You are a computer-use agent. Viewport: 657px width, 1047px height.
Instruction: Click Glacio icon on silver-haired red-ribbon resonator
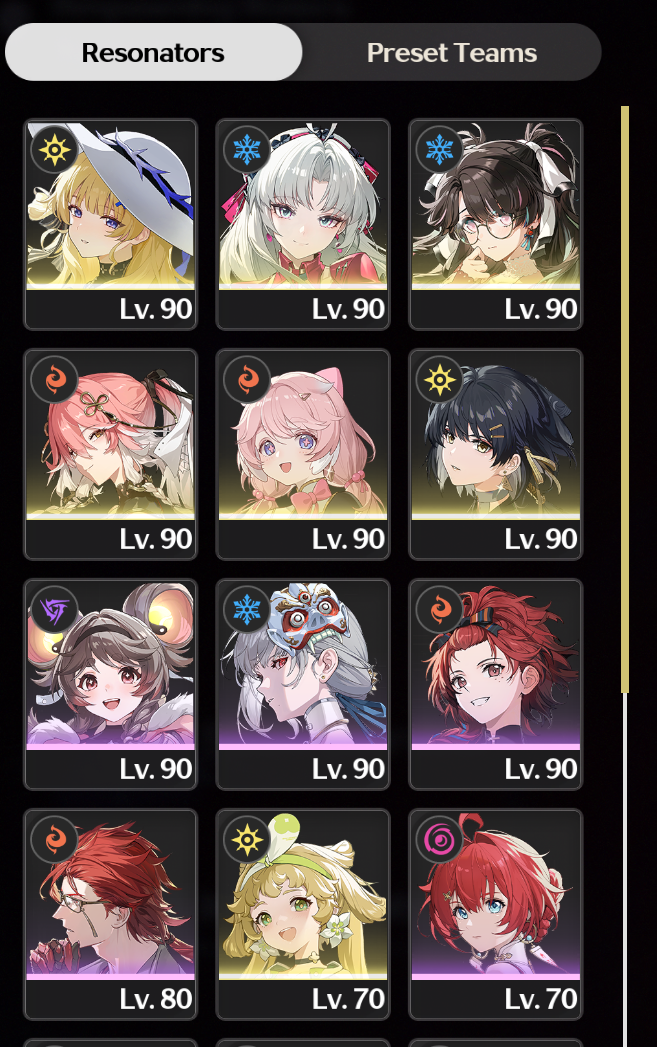click(246, 149)
